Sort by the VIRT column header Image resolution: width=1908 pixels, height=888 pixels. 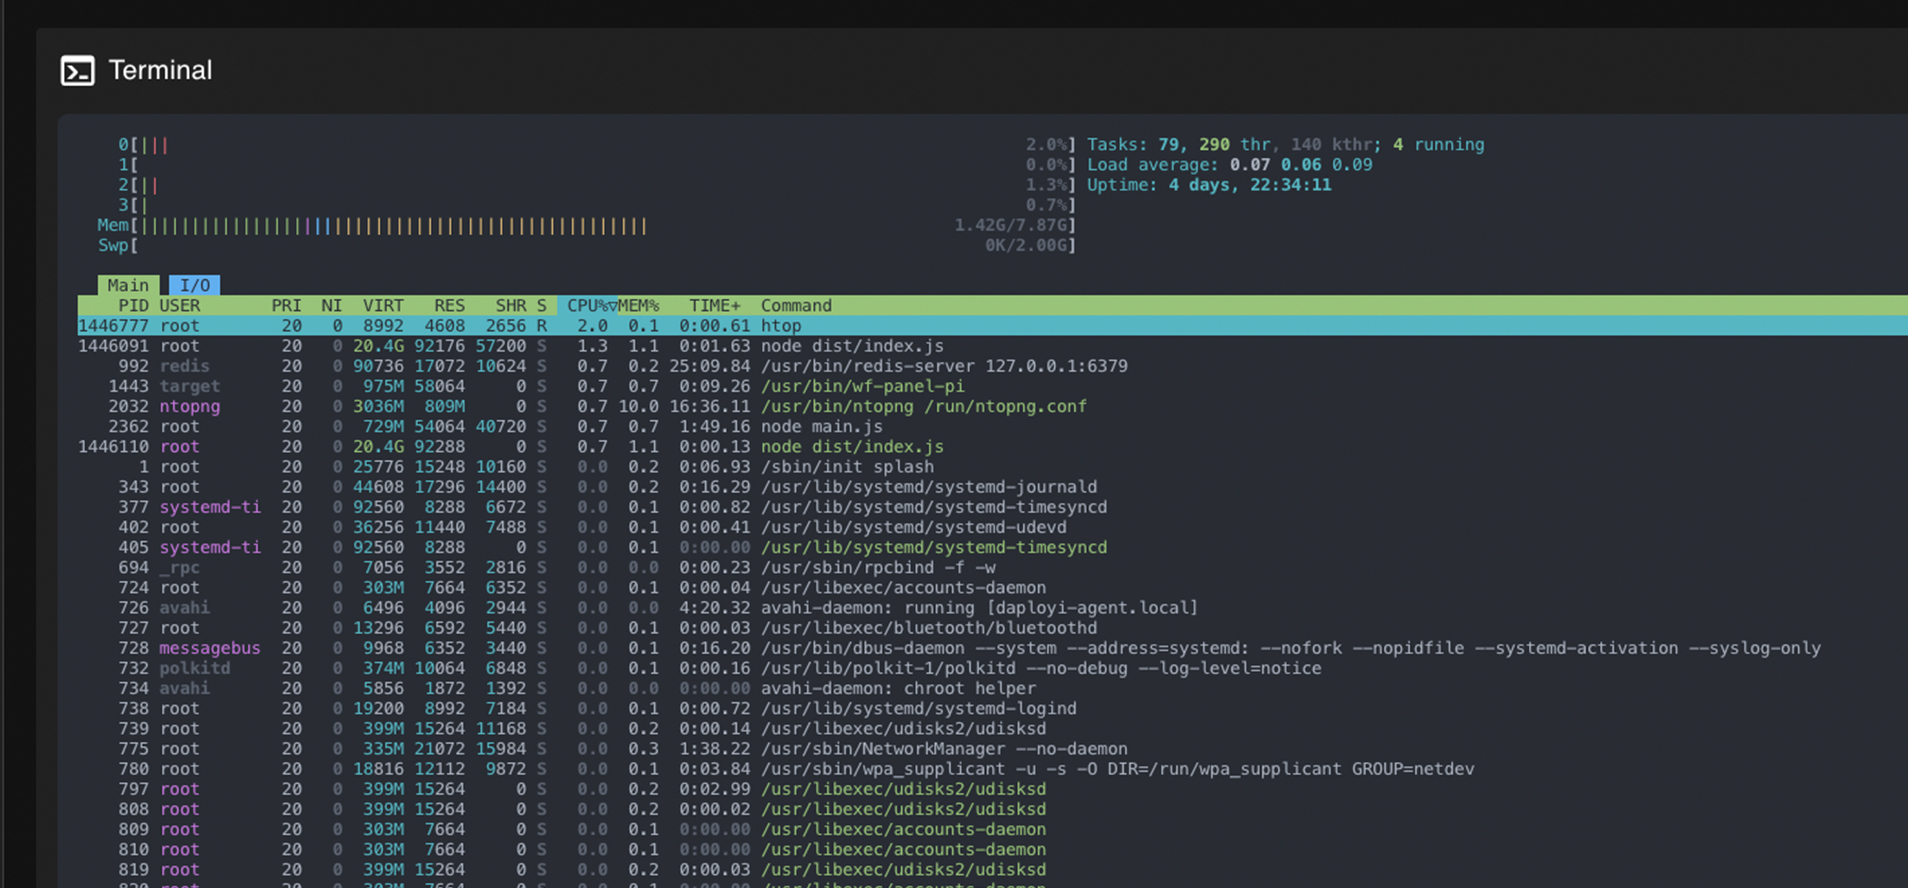[x=383, y=305]
